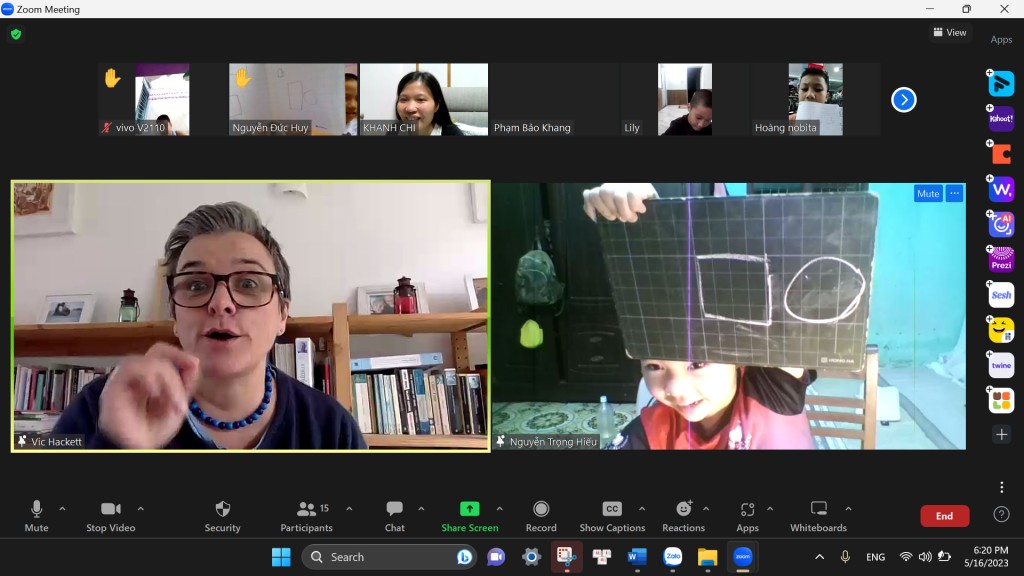Image resolution: width=1024 pixels, height=576 pixels.
Task: Click the Reactions smiley icon
Action: pos(684,515)
